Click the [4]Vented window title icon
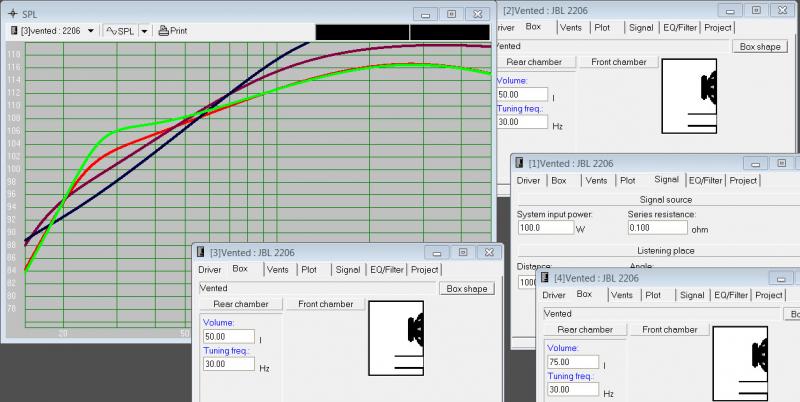This screenshot has height=402, width=800. [547, 277]
